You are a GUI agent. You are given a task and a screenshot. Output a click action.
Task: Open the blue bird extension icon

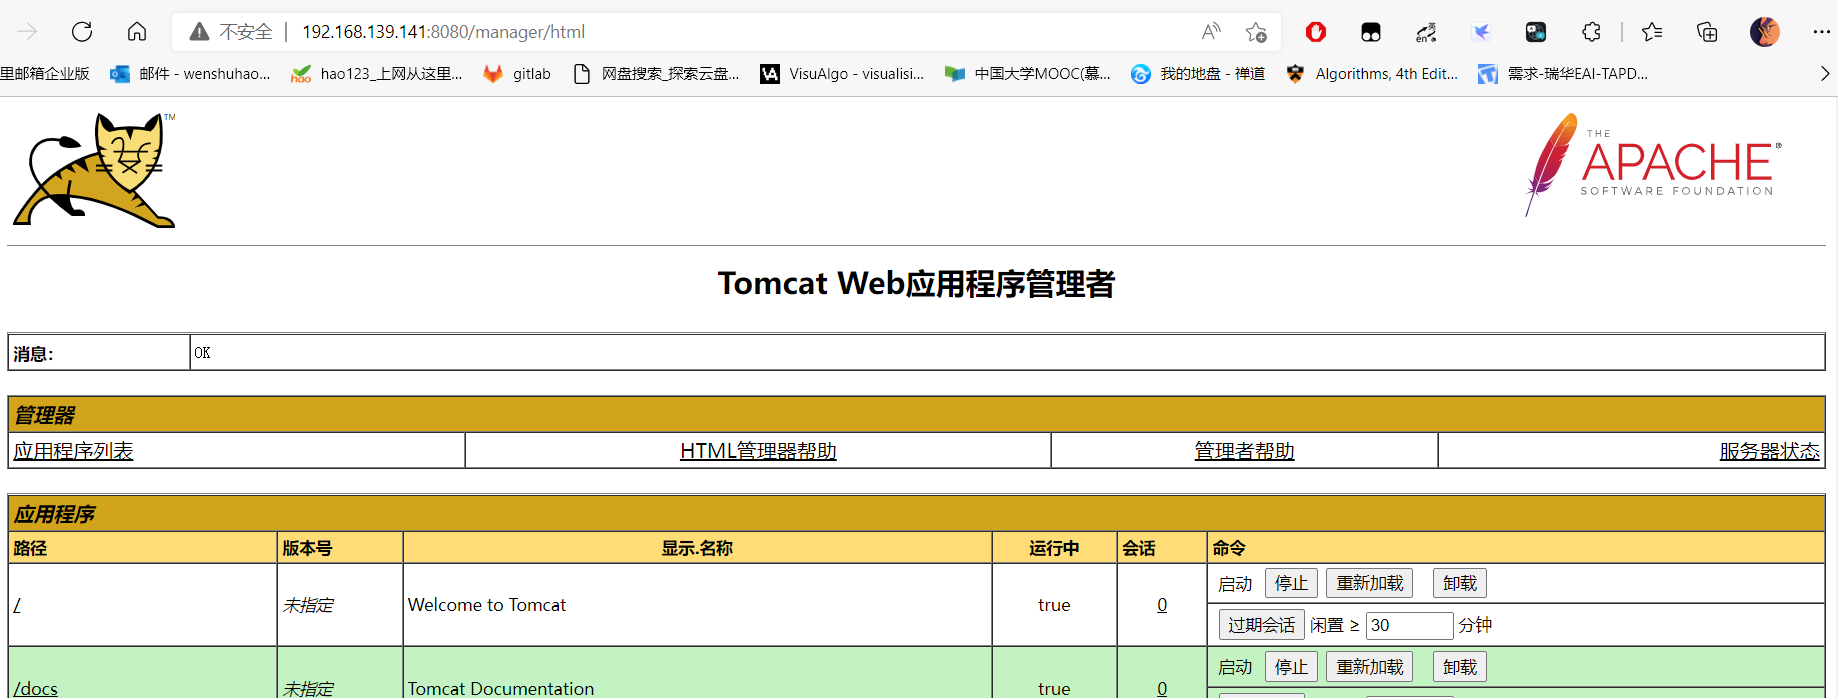[1481, 32]
